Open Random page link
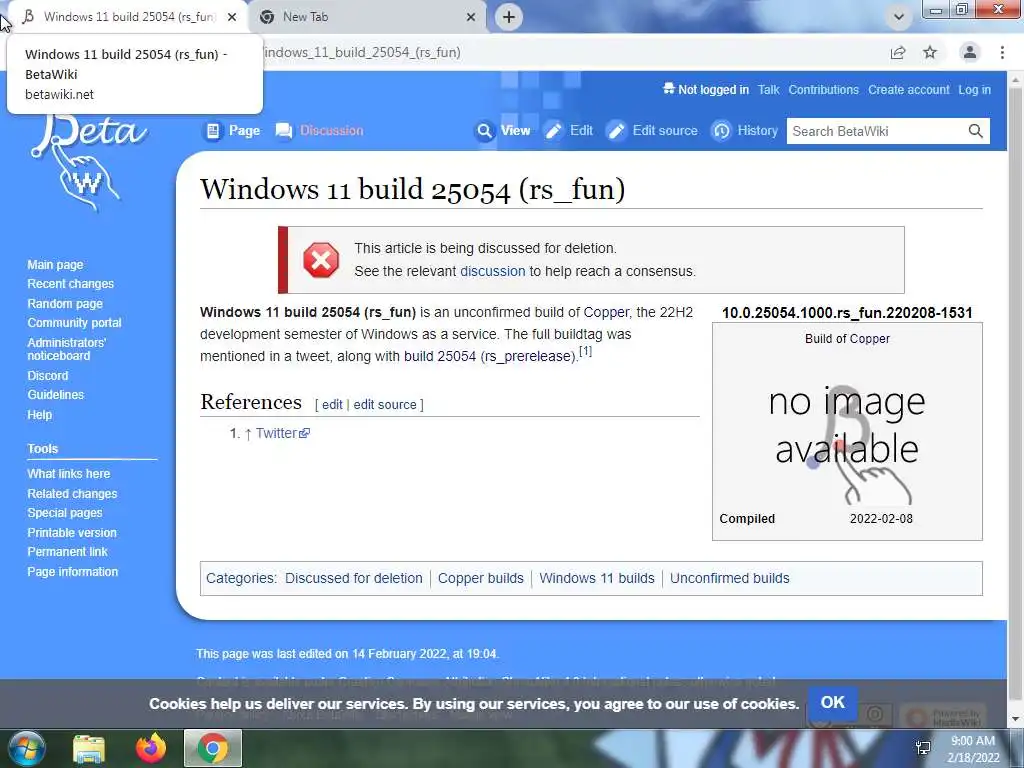The width and height of the screenshot is (1024, 768). (65, 304)
